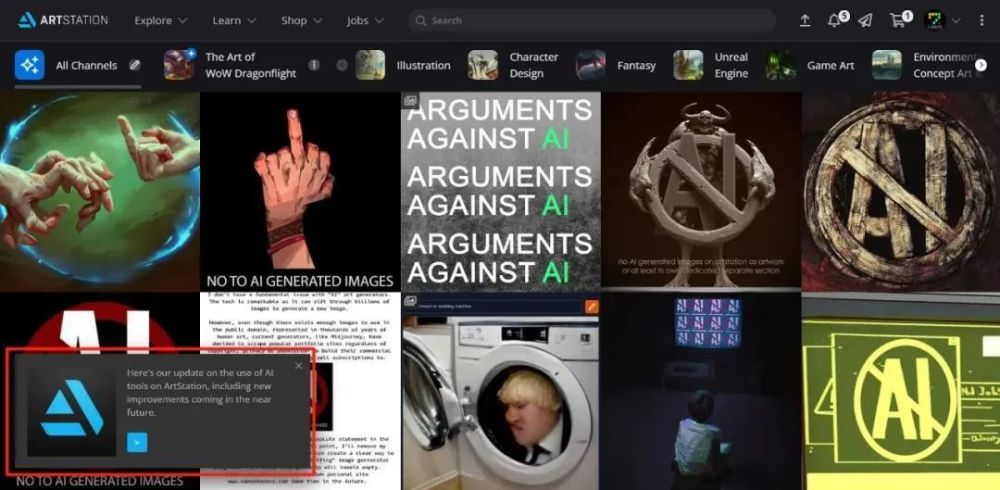1000x490 pixels.
Task: Open the Arguments Against AI thumbnail
Action: click(501, 191)
